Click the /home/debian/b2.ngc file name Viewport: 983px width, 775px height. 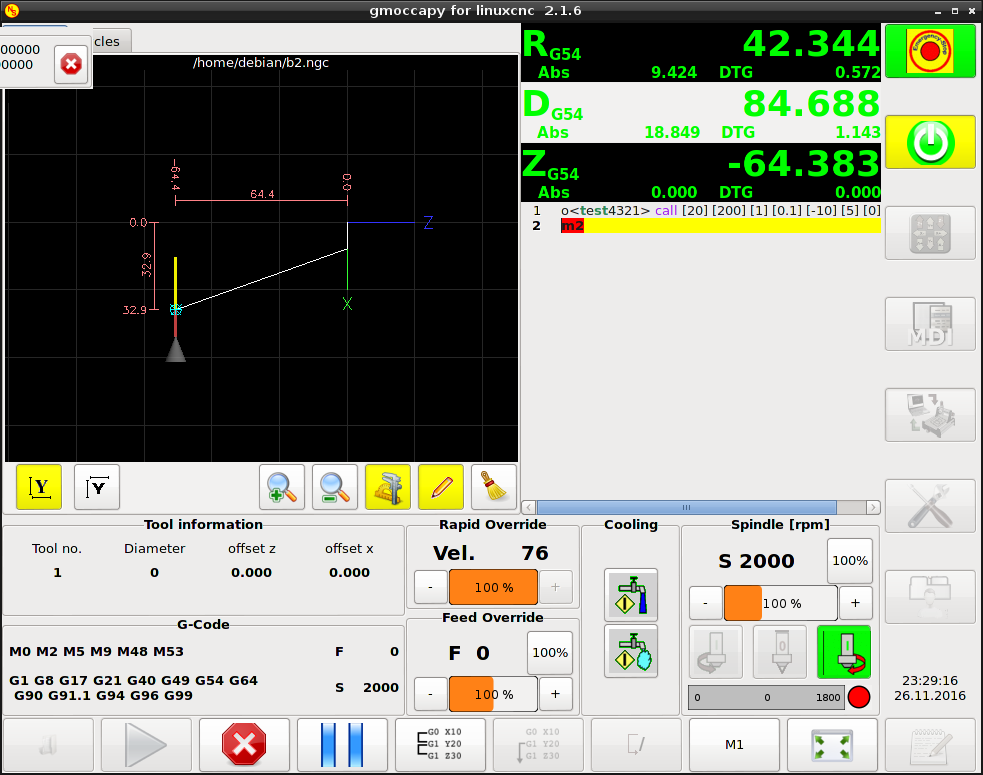(261, 63)
